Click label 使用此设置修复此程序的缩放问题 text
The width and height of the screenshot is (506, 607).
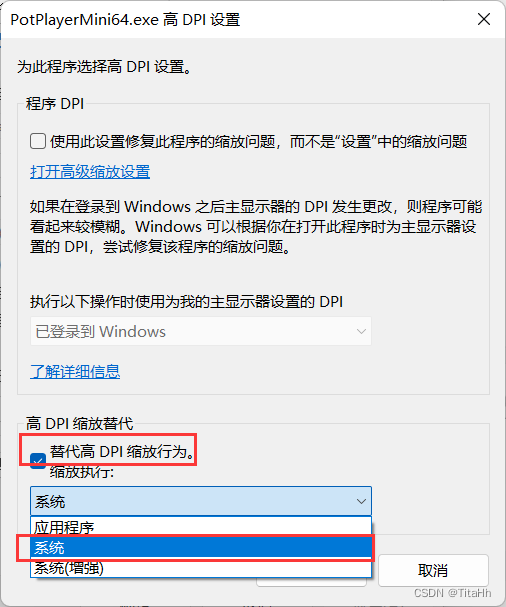pos(258,142)
